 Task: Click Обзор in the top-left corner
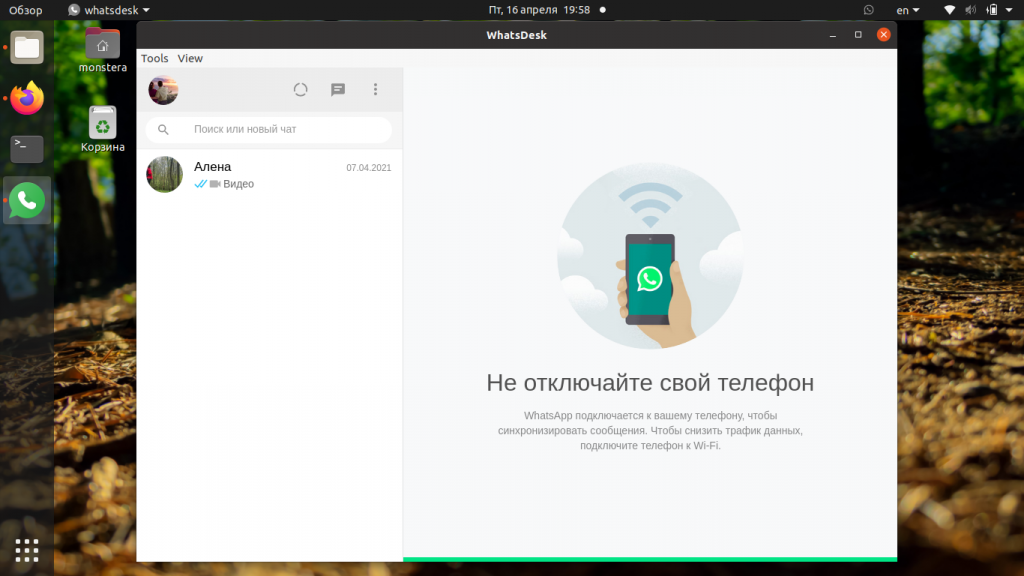pos(24,10)
